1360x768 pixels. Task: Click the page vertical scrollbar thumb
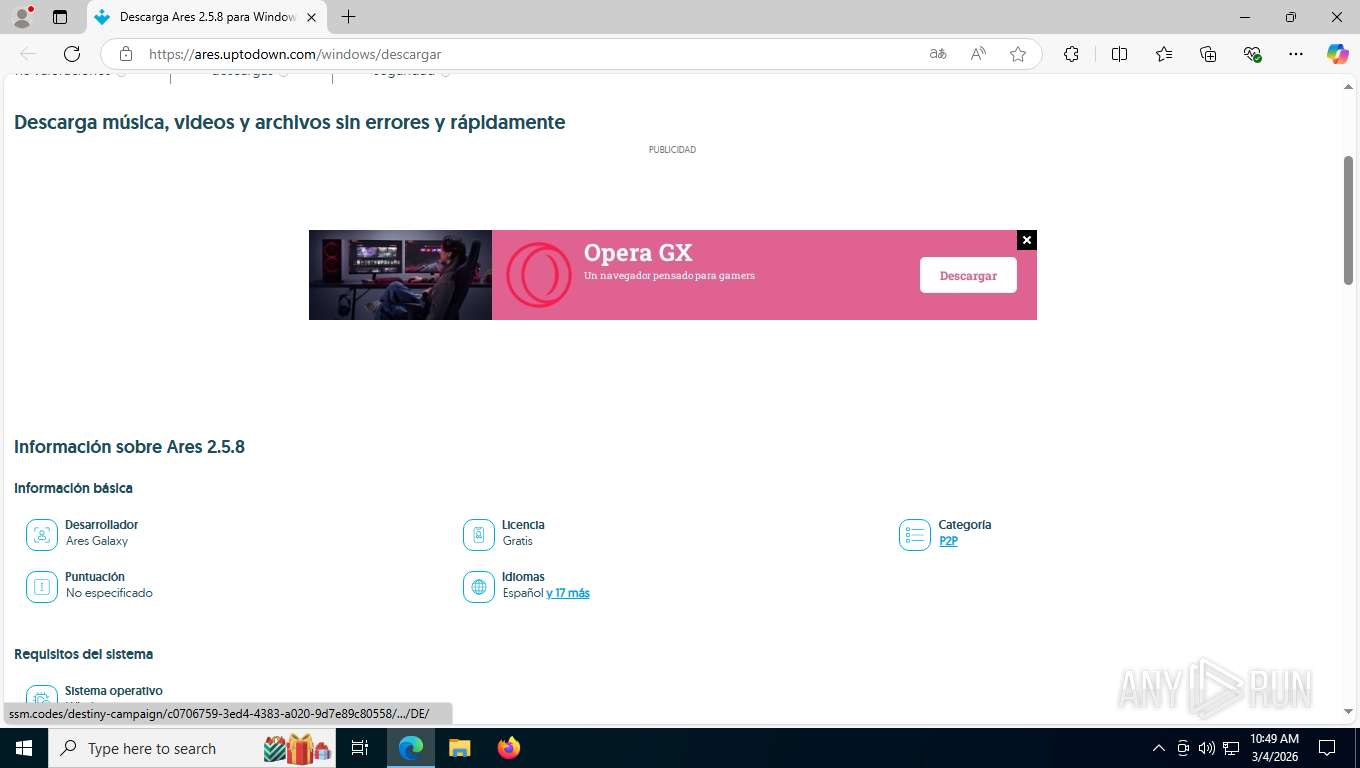pos(1348,220)
